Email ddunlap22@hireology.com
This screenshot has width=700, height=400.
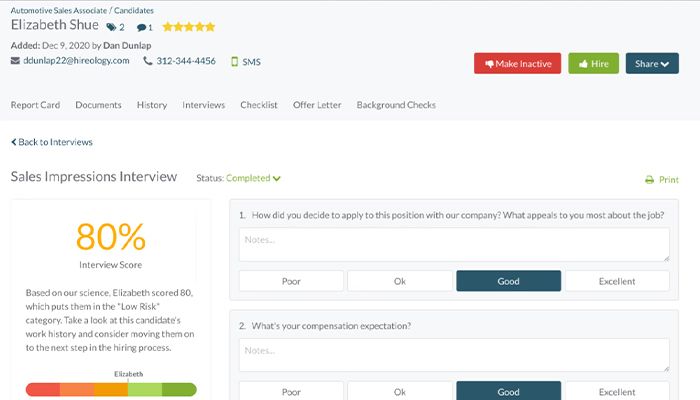[x=76, y=61]
